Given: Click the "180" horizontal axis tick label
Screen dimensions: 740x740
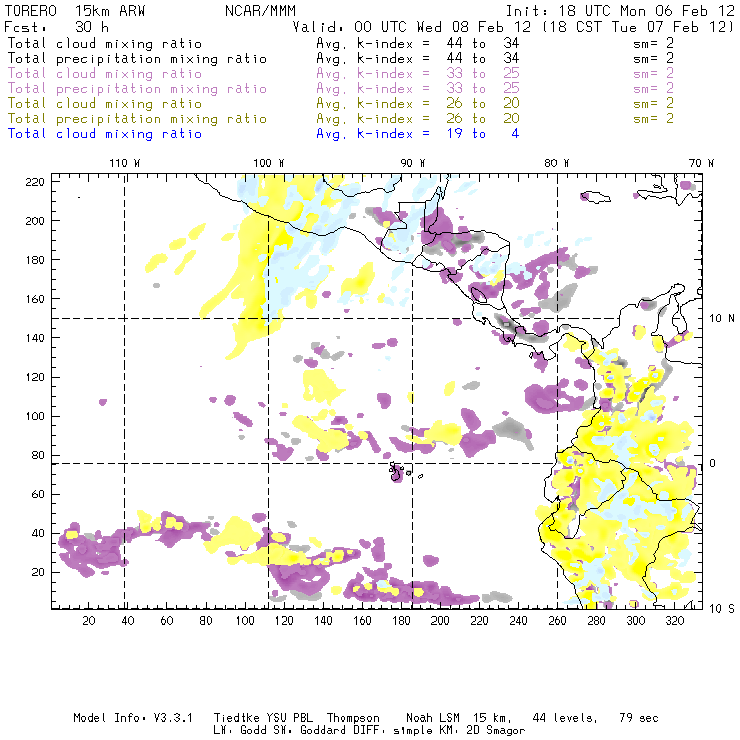Looking at the screenshot, I should pyautogui.click(x=401, y=621).
